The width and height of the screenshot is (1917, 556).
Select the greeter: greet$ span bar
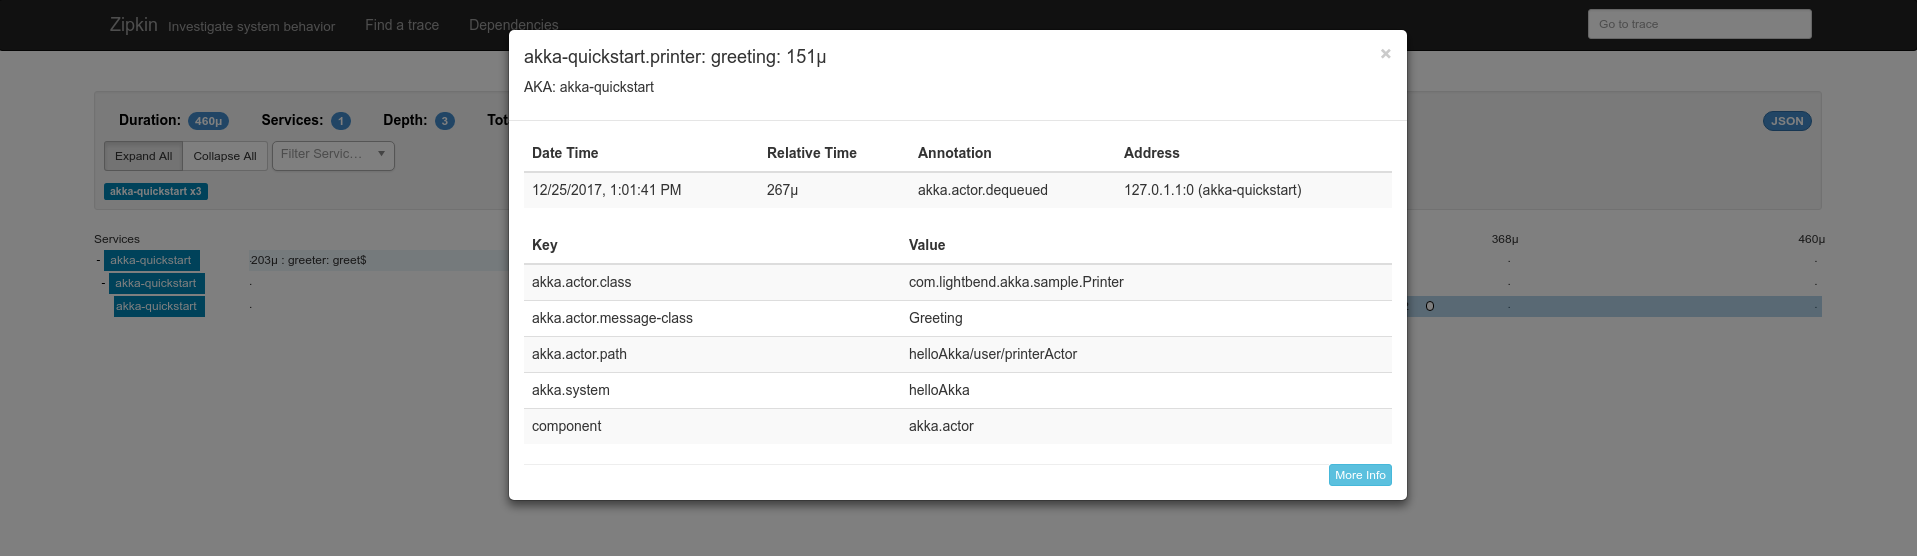coord(378,260)
